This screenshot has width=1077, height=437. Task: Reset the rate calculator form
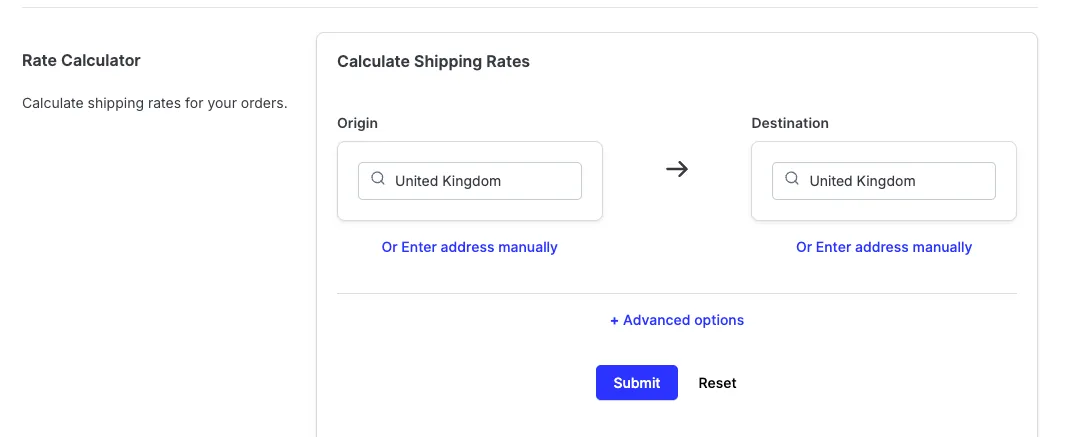717,383
